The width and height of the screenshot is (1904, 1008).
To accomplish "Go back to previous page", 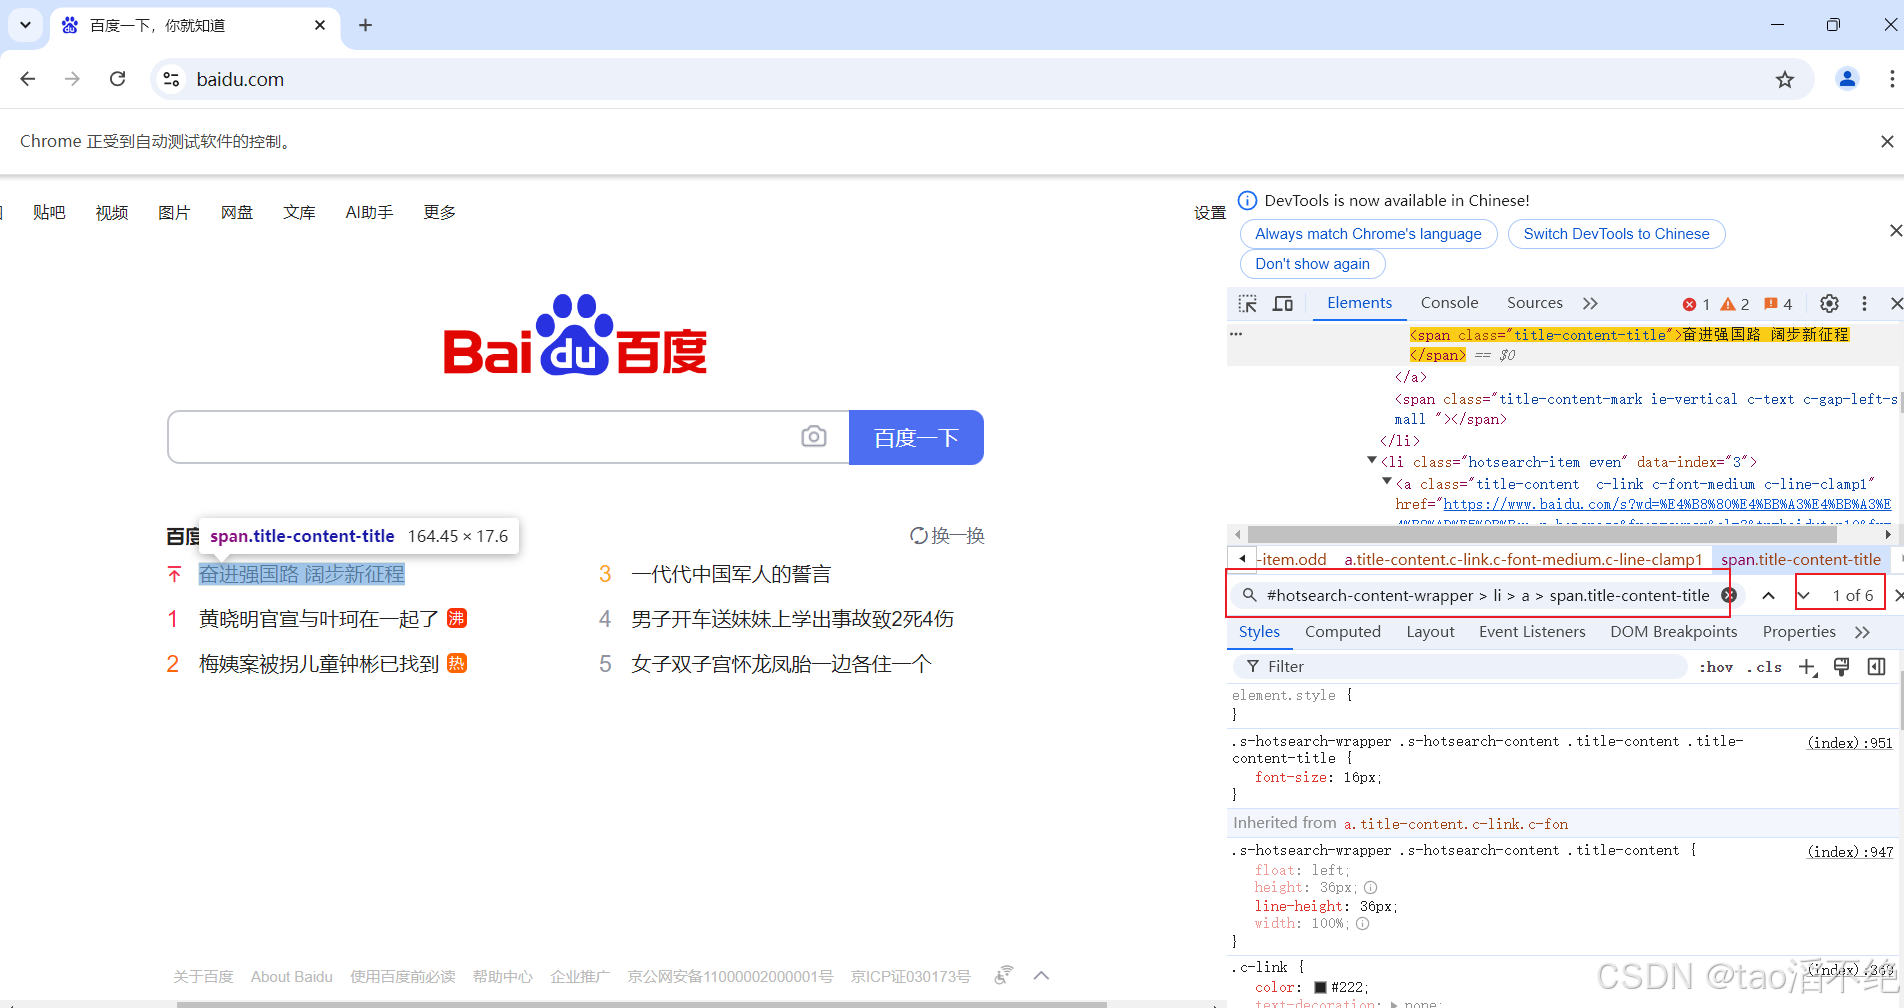I will tap(28, 79).
